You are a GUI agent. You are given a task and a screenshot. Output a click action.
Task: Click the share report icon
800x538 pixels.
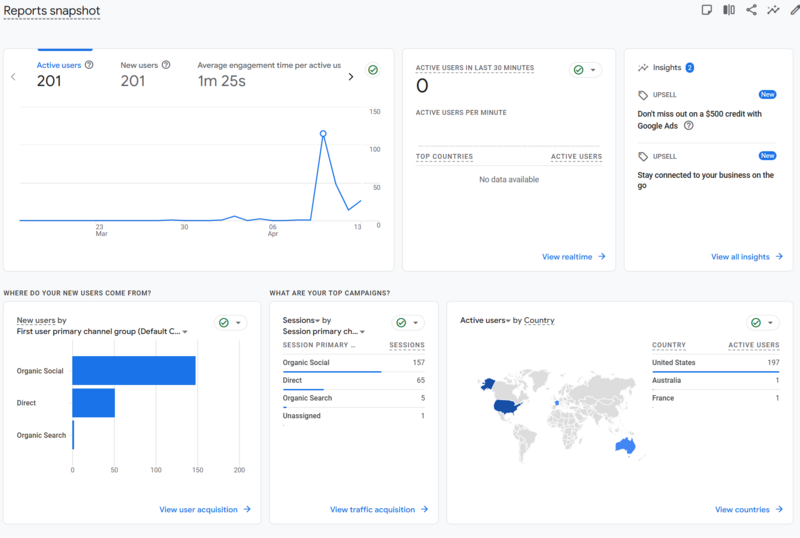pyautogui.click(x=751, y=10)
